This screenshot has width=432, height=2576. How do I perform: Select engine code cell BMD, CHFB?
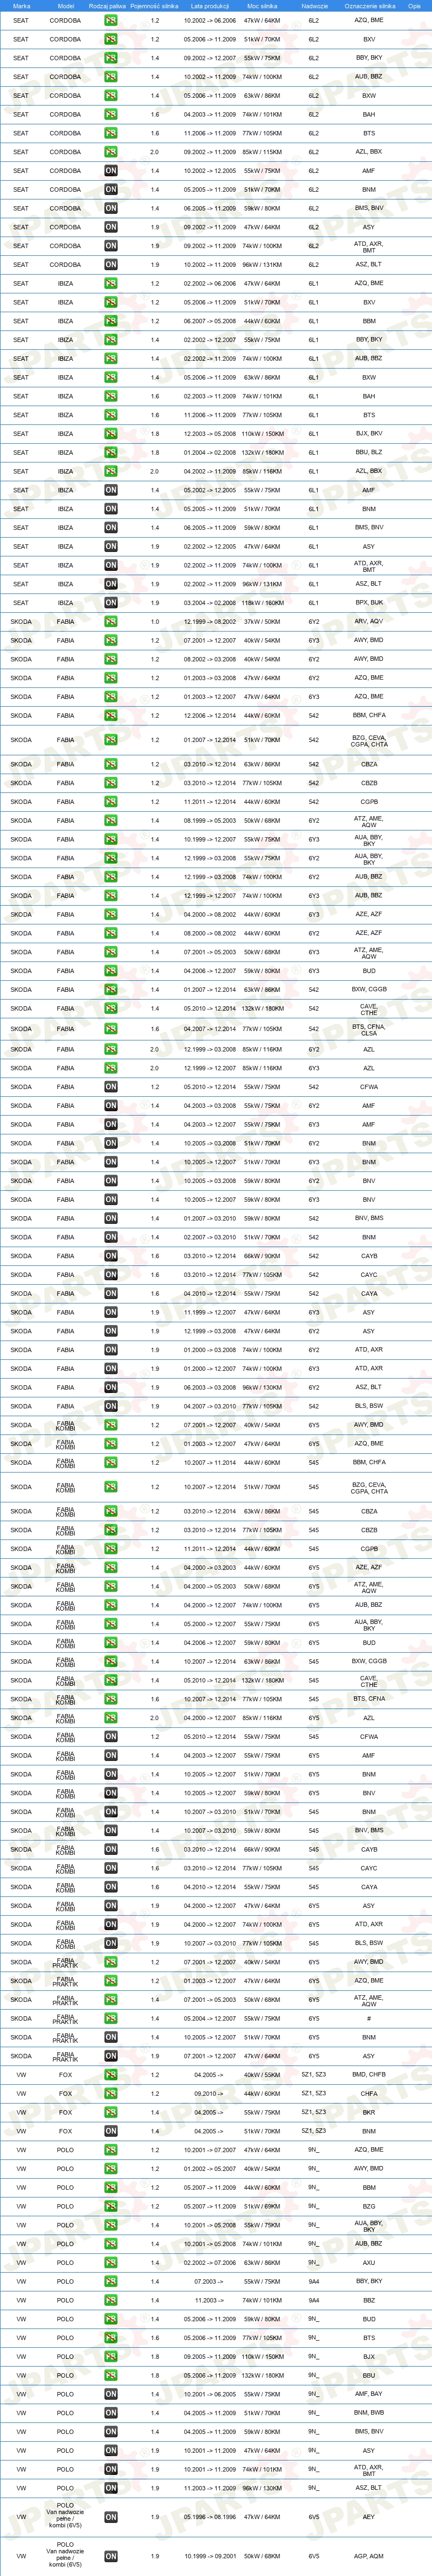coord(369,2075)
